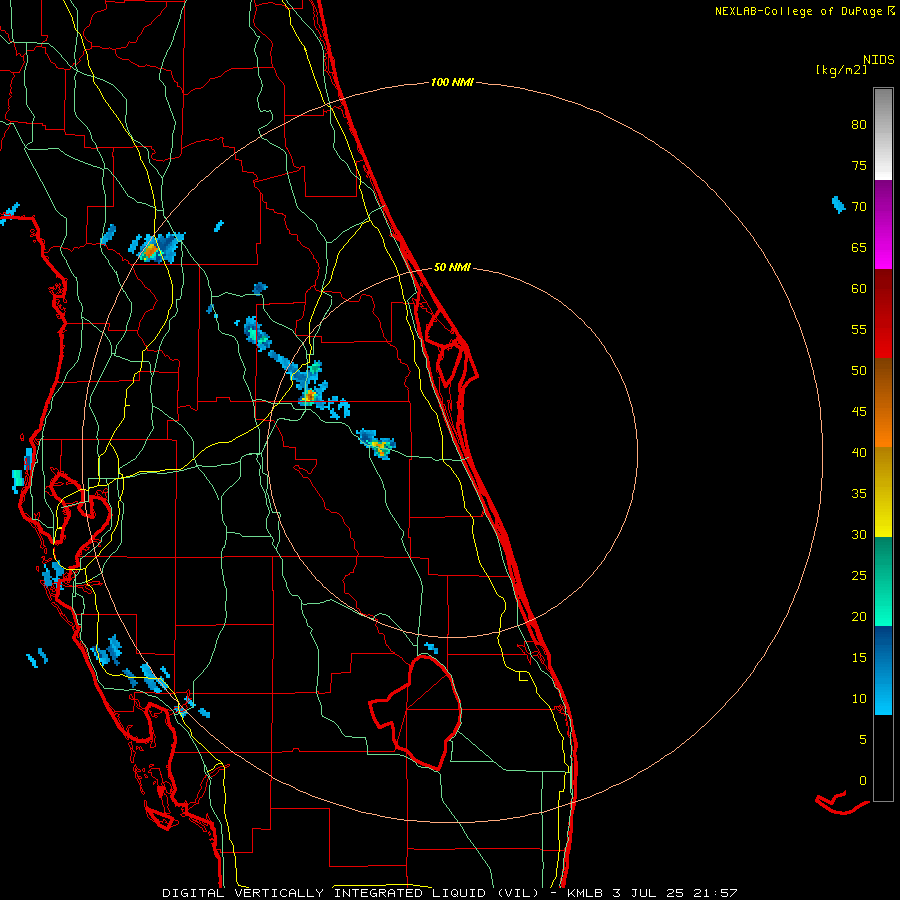Click the teal green band of the color scale
Screen dimensions: 900x900
tap(883, 581)
